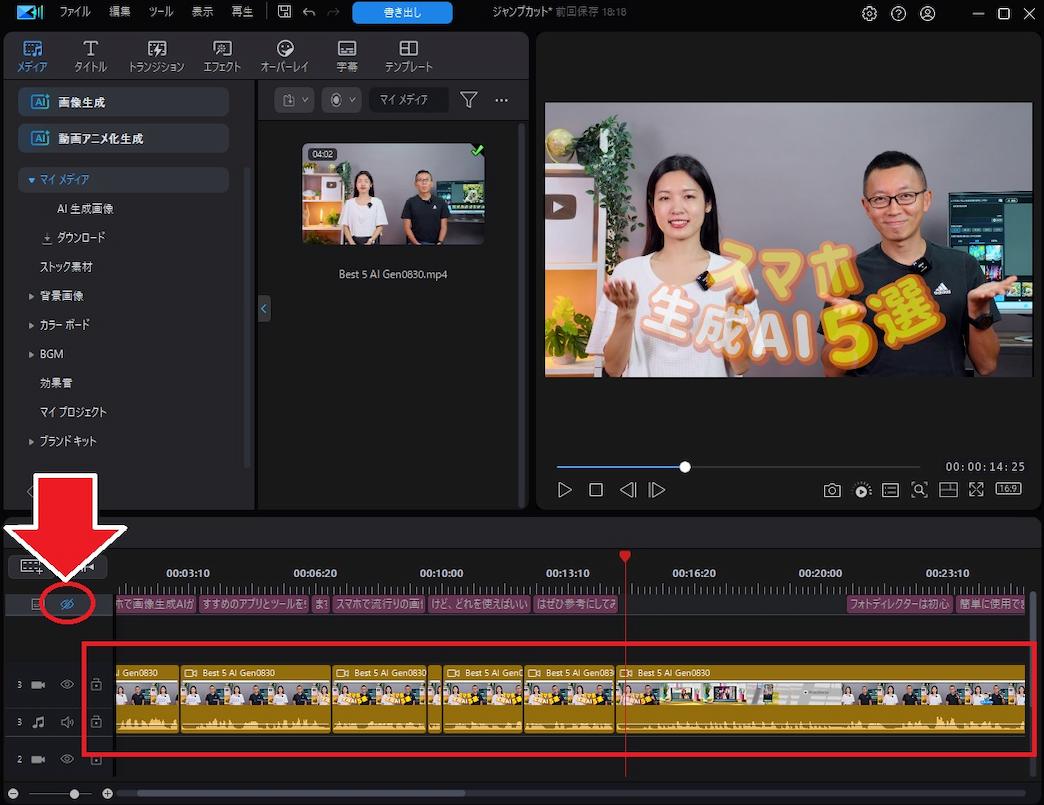Enter fullscreen preview mode
This screenshot has width=1044, height=805.
tap(976, 490)
